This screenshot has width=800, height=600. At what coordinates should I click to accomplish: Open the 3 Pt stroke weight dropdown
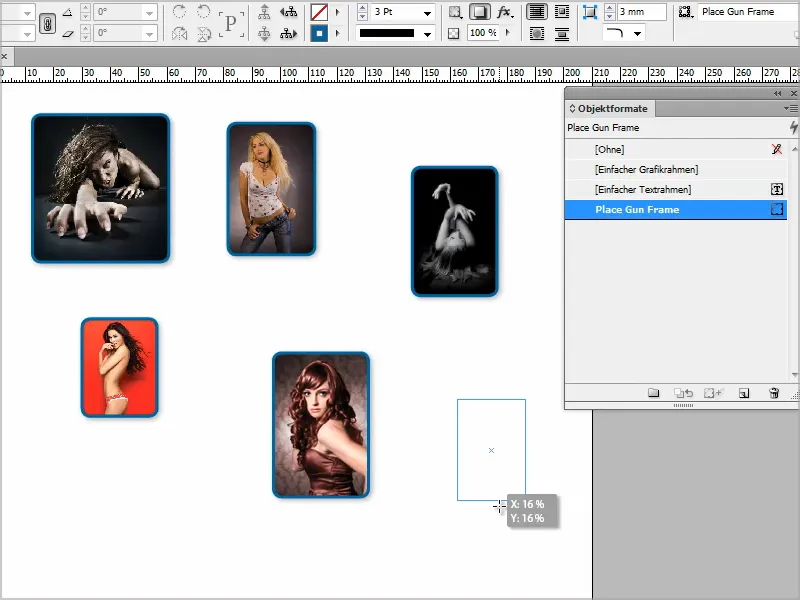pos(428,13)
